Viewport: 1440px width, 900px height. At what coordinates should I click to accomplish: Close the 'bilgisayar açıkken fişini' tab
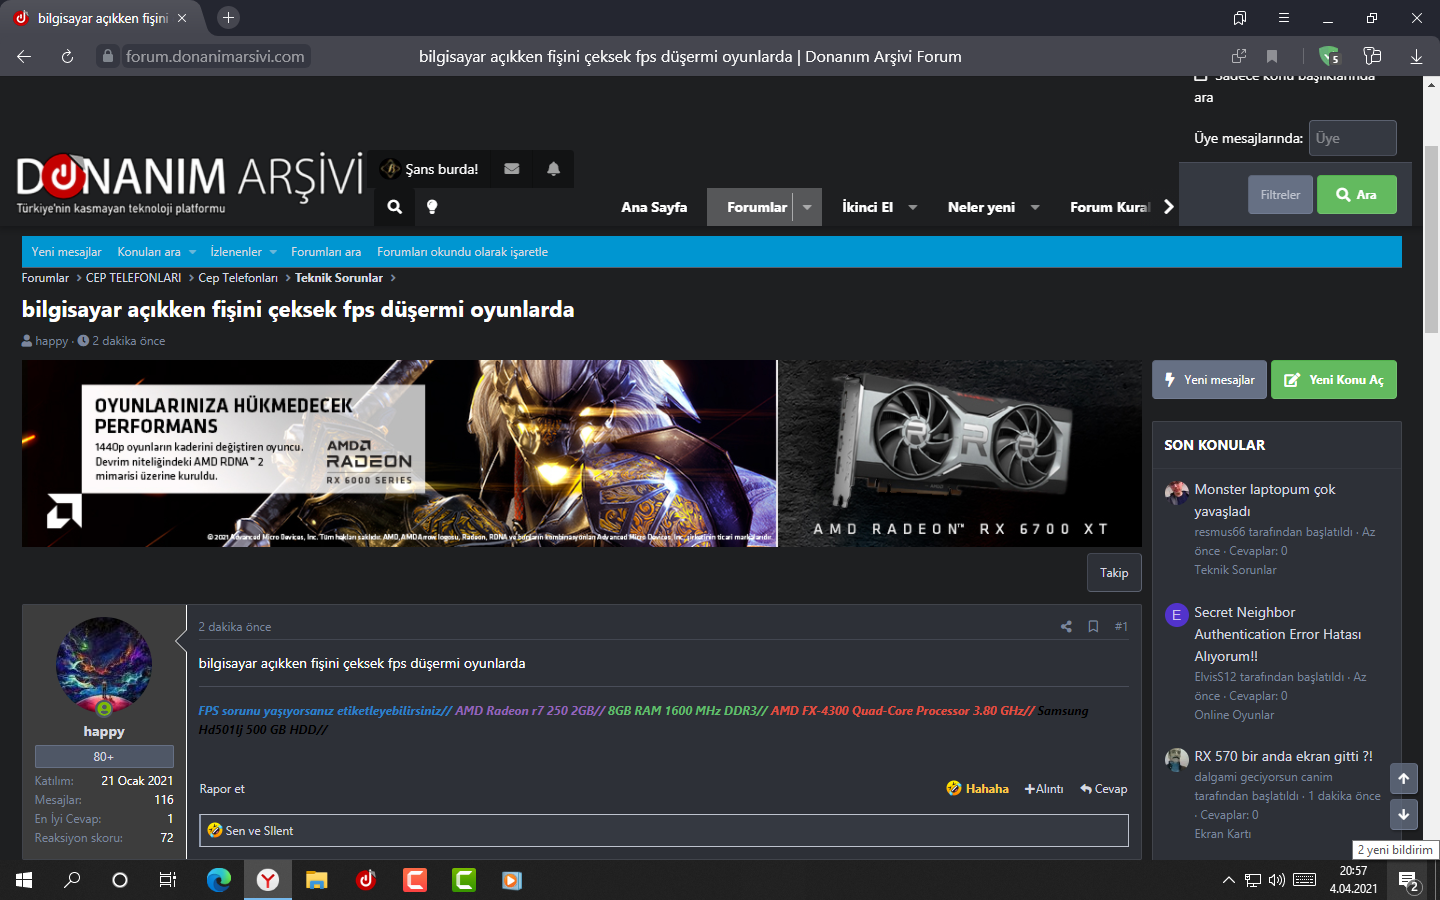point(181,18)
